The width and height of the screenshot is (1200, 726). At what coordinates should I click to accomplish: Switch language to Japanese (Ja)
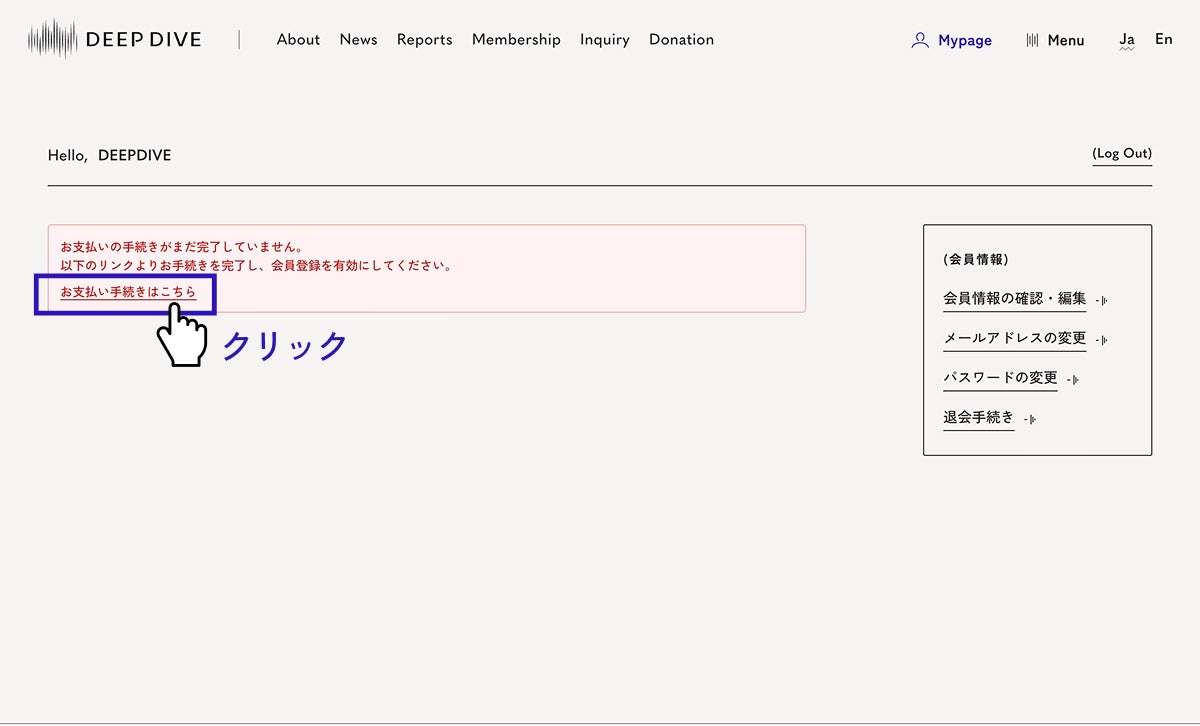point(1127,40)
